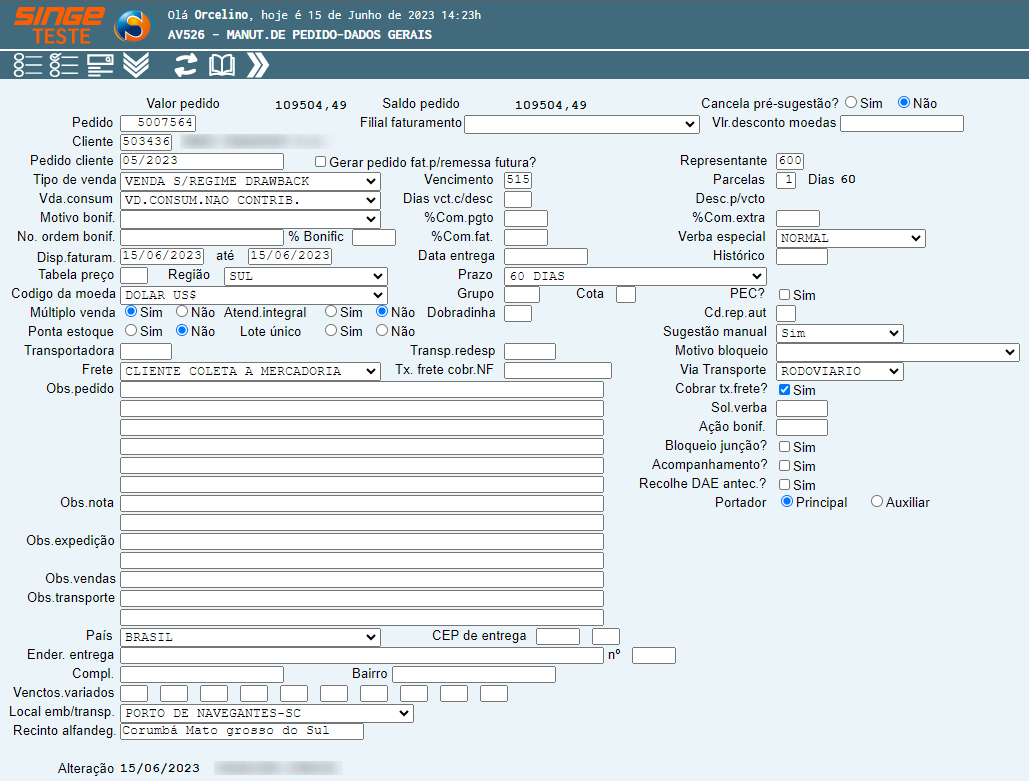The image size is (1029, 781).
Task: Open Codigo da moeda dropdown
Action: 253,295
